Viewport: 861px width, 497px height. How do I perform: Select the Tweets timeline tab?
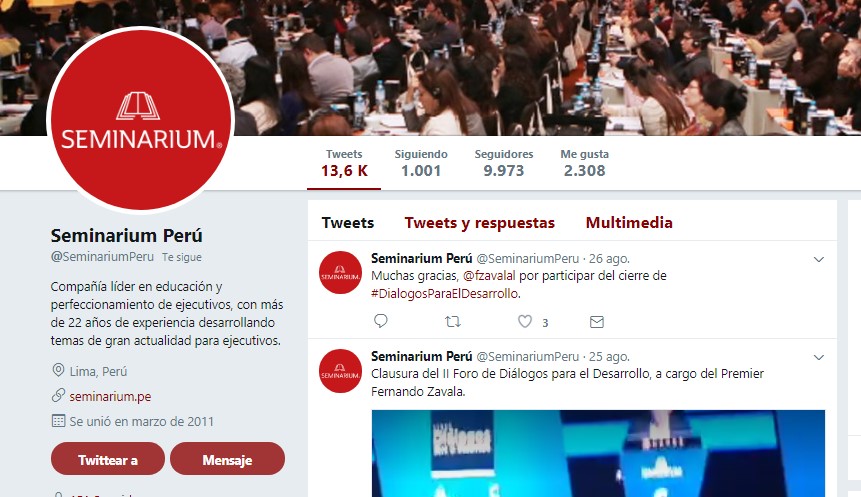(348, 222)
